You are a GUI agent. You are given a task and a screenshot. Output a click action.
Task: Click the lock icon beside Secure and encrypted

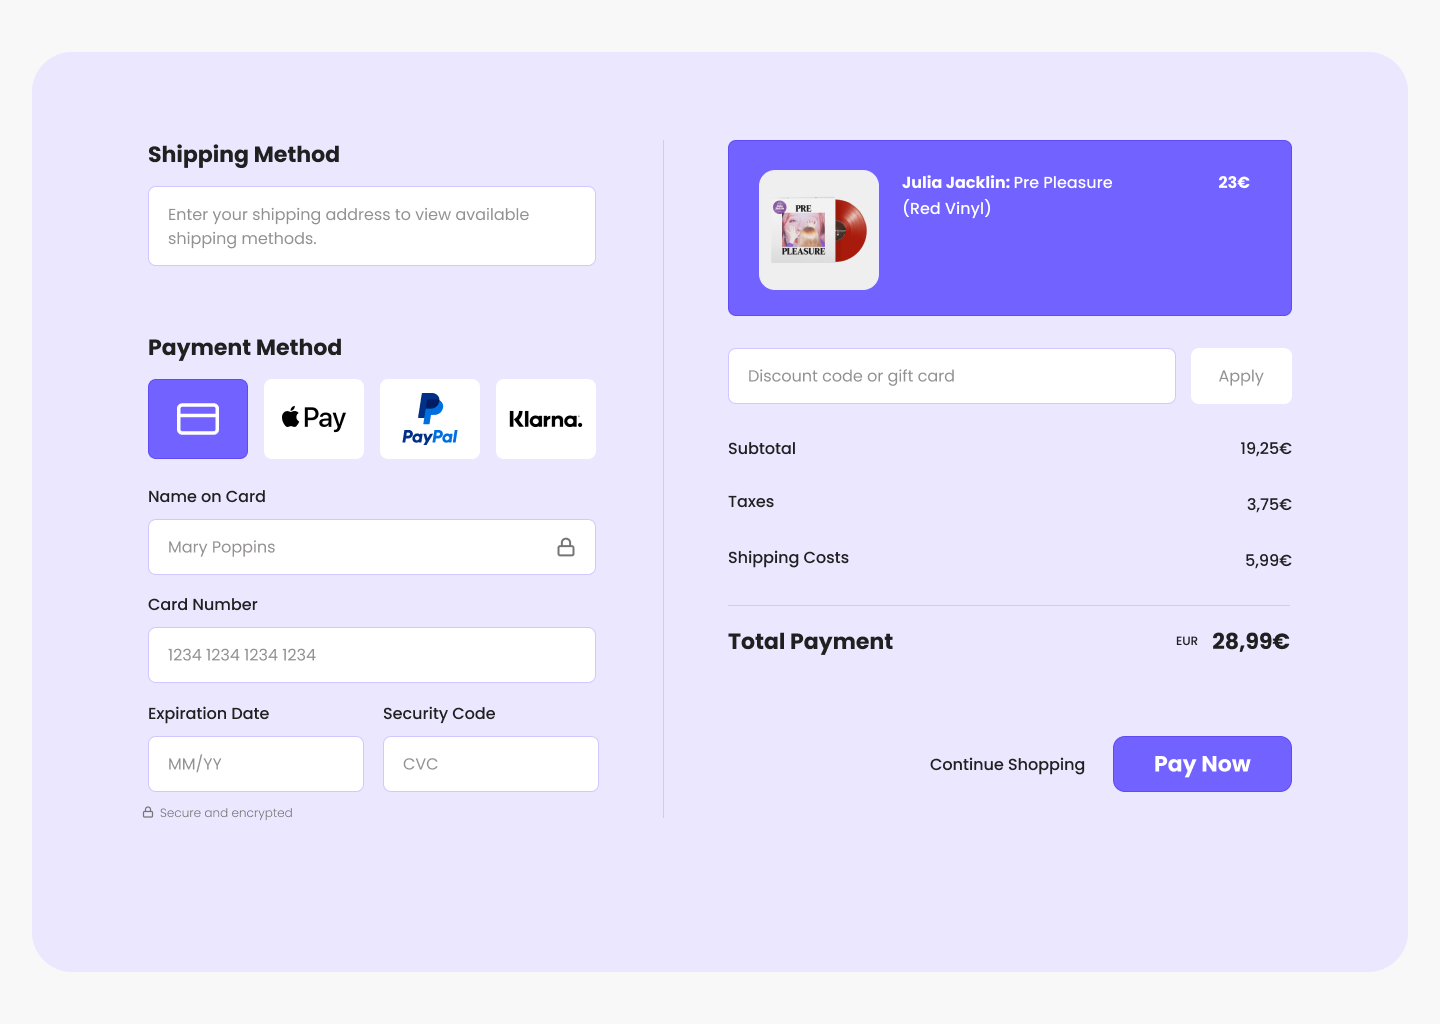(x=148, y=813)
